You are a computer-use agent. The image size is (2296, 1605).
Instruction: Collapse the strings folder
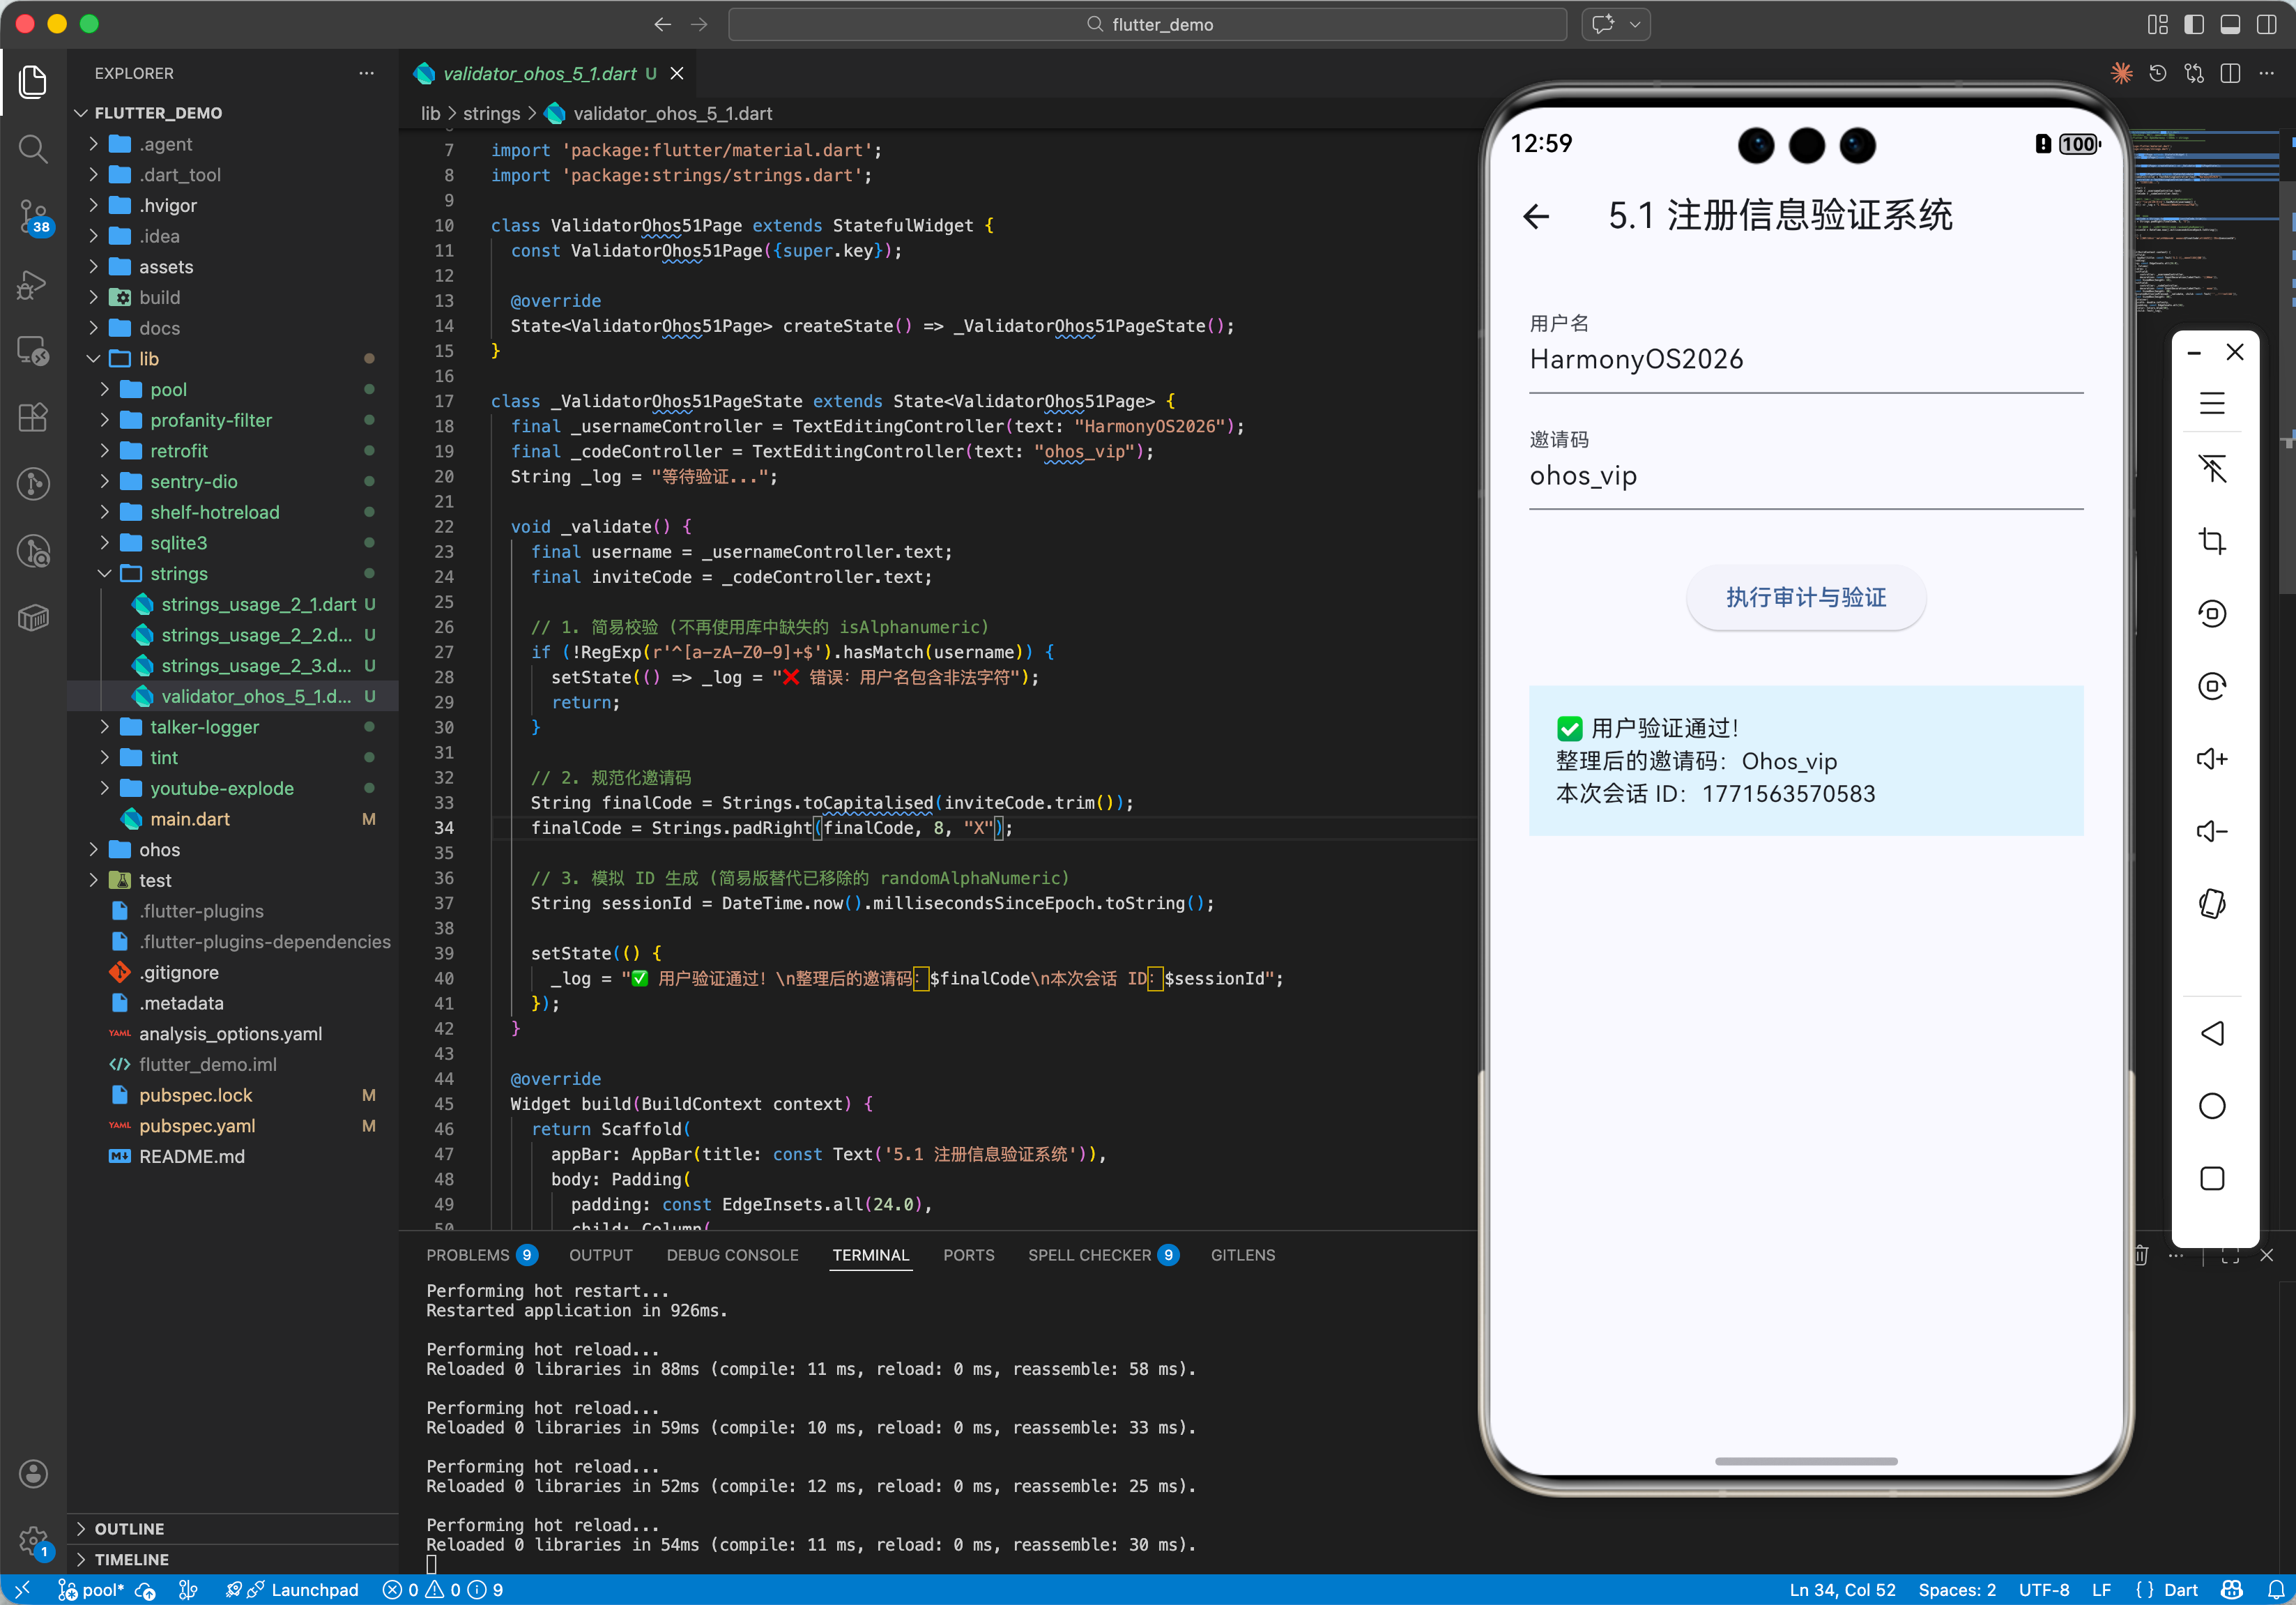pos(178,574)
